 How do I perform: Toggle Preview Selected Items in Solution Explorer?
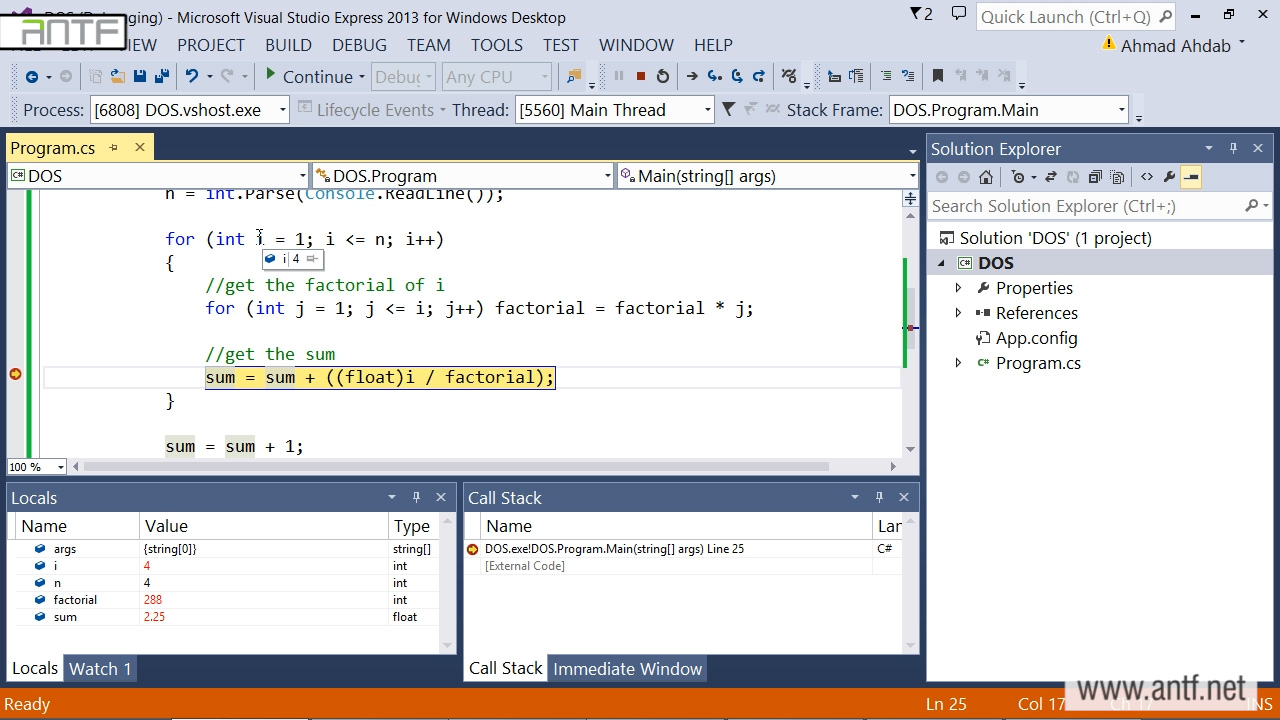[1191, 177]
